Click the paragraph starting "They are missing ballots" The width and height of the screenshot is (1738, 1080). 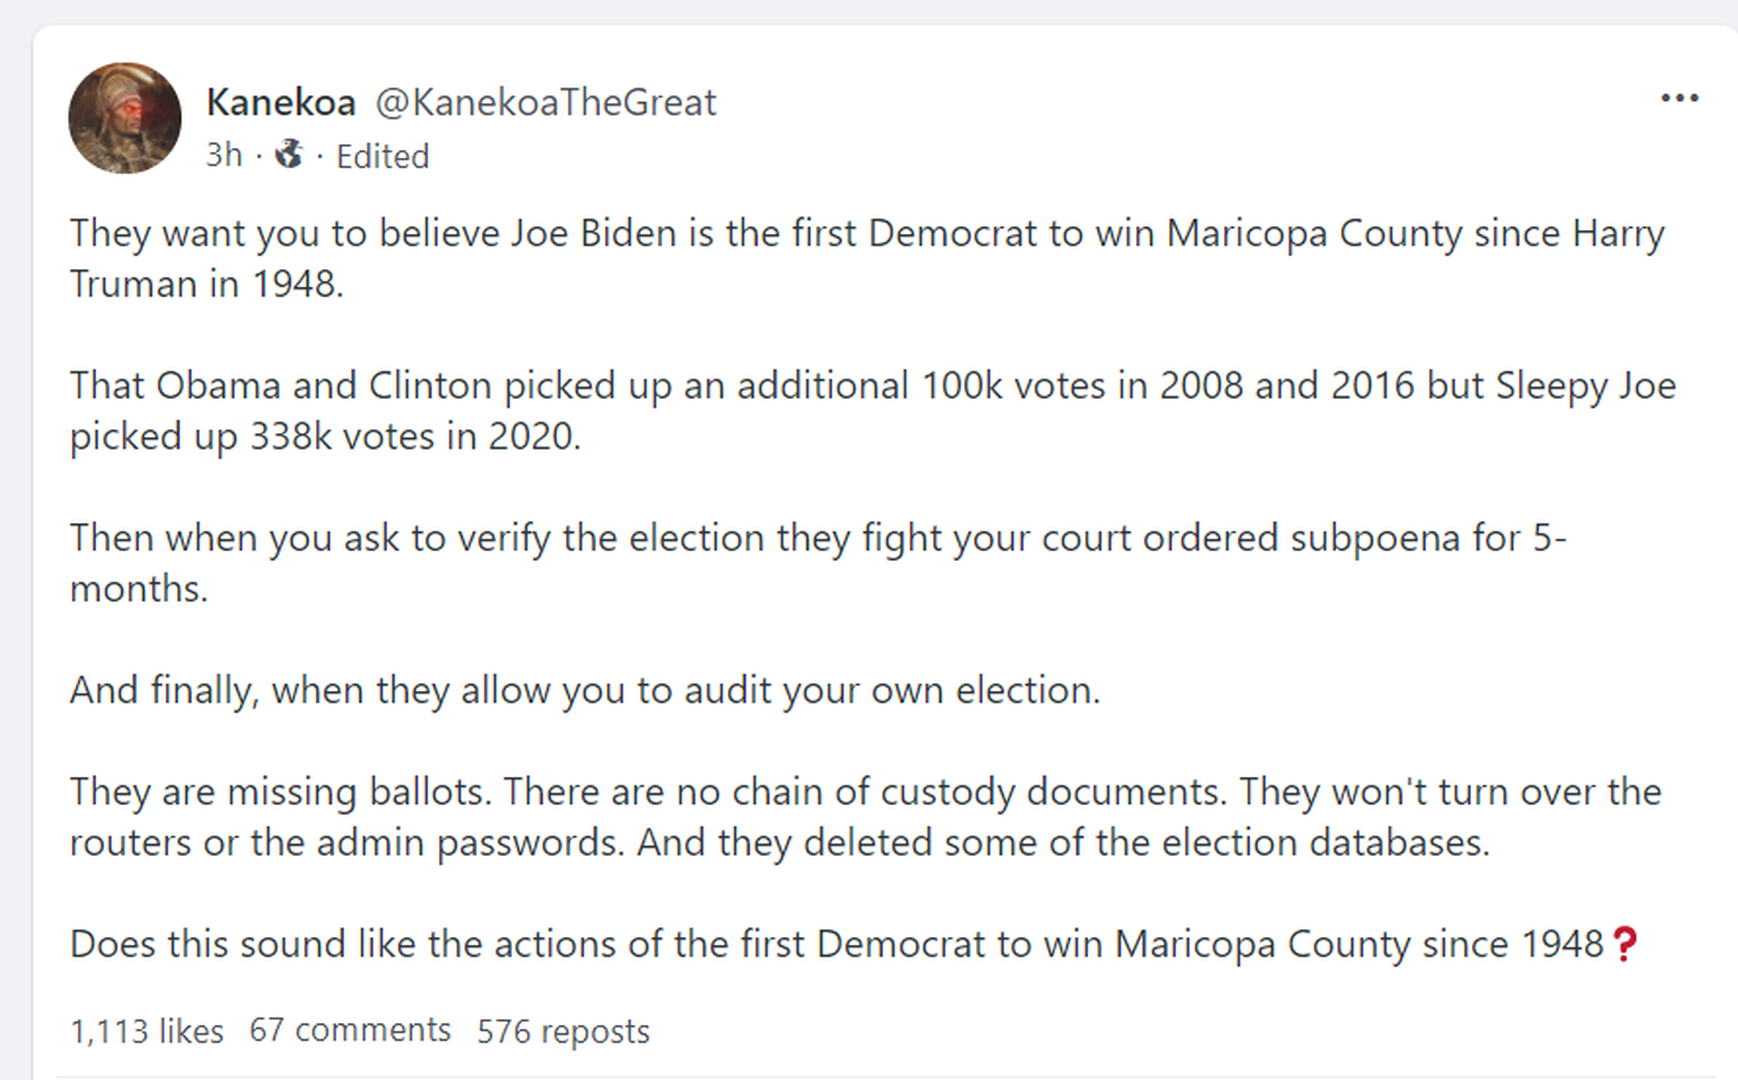pyautogui.click(x=865, y=816)
